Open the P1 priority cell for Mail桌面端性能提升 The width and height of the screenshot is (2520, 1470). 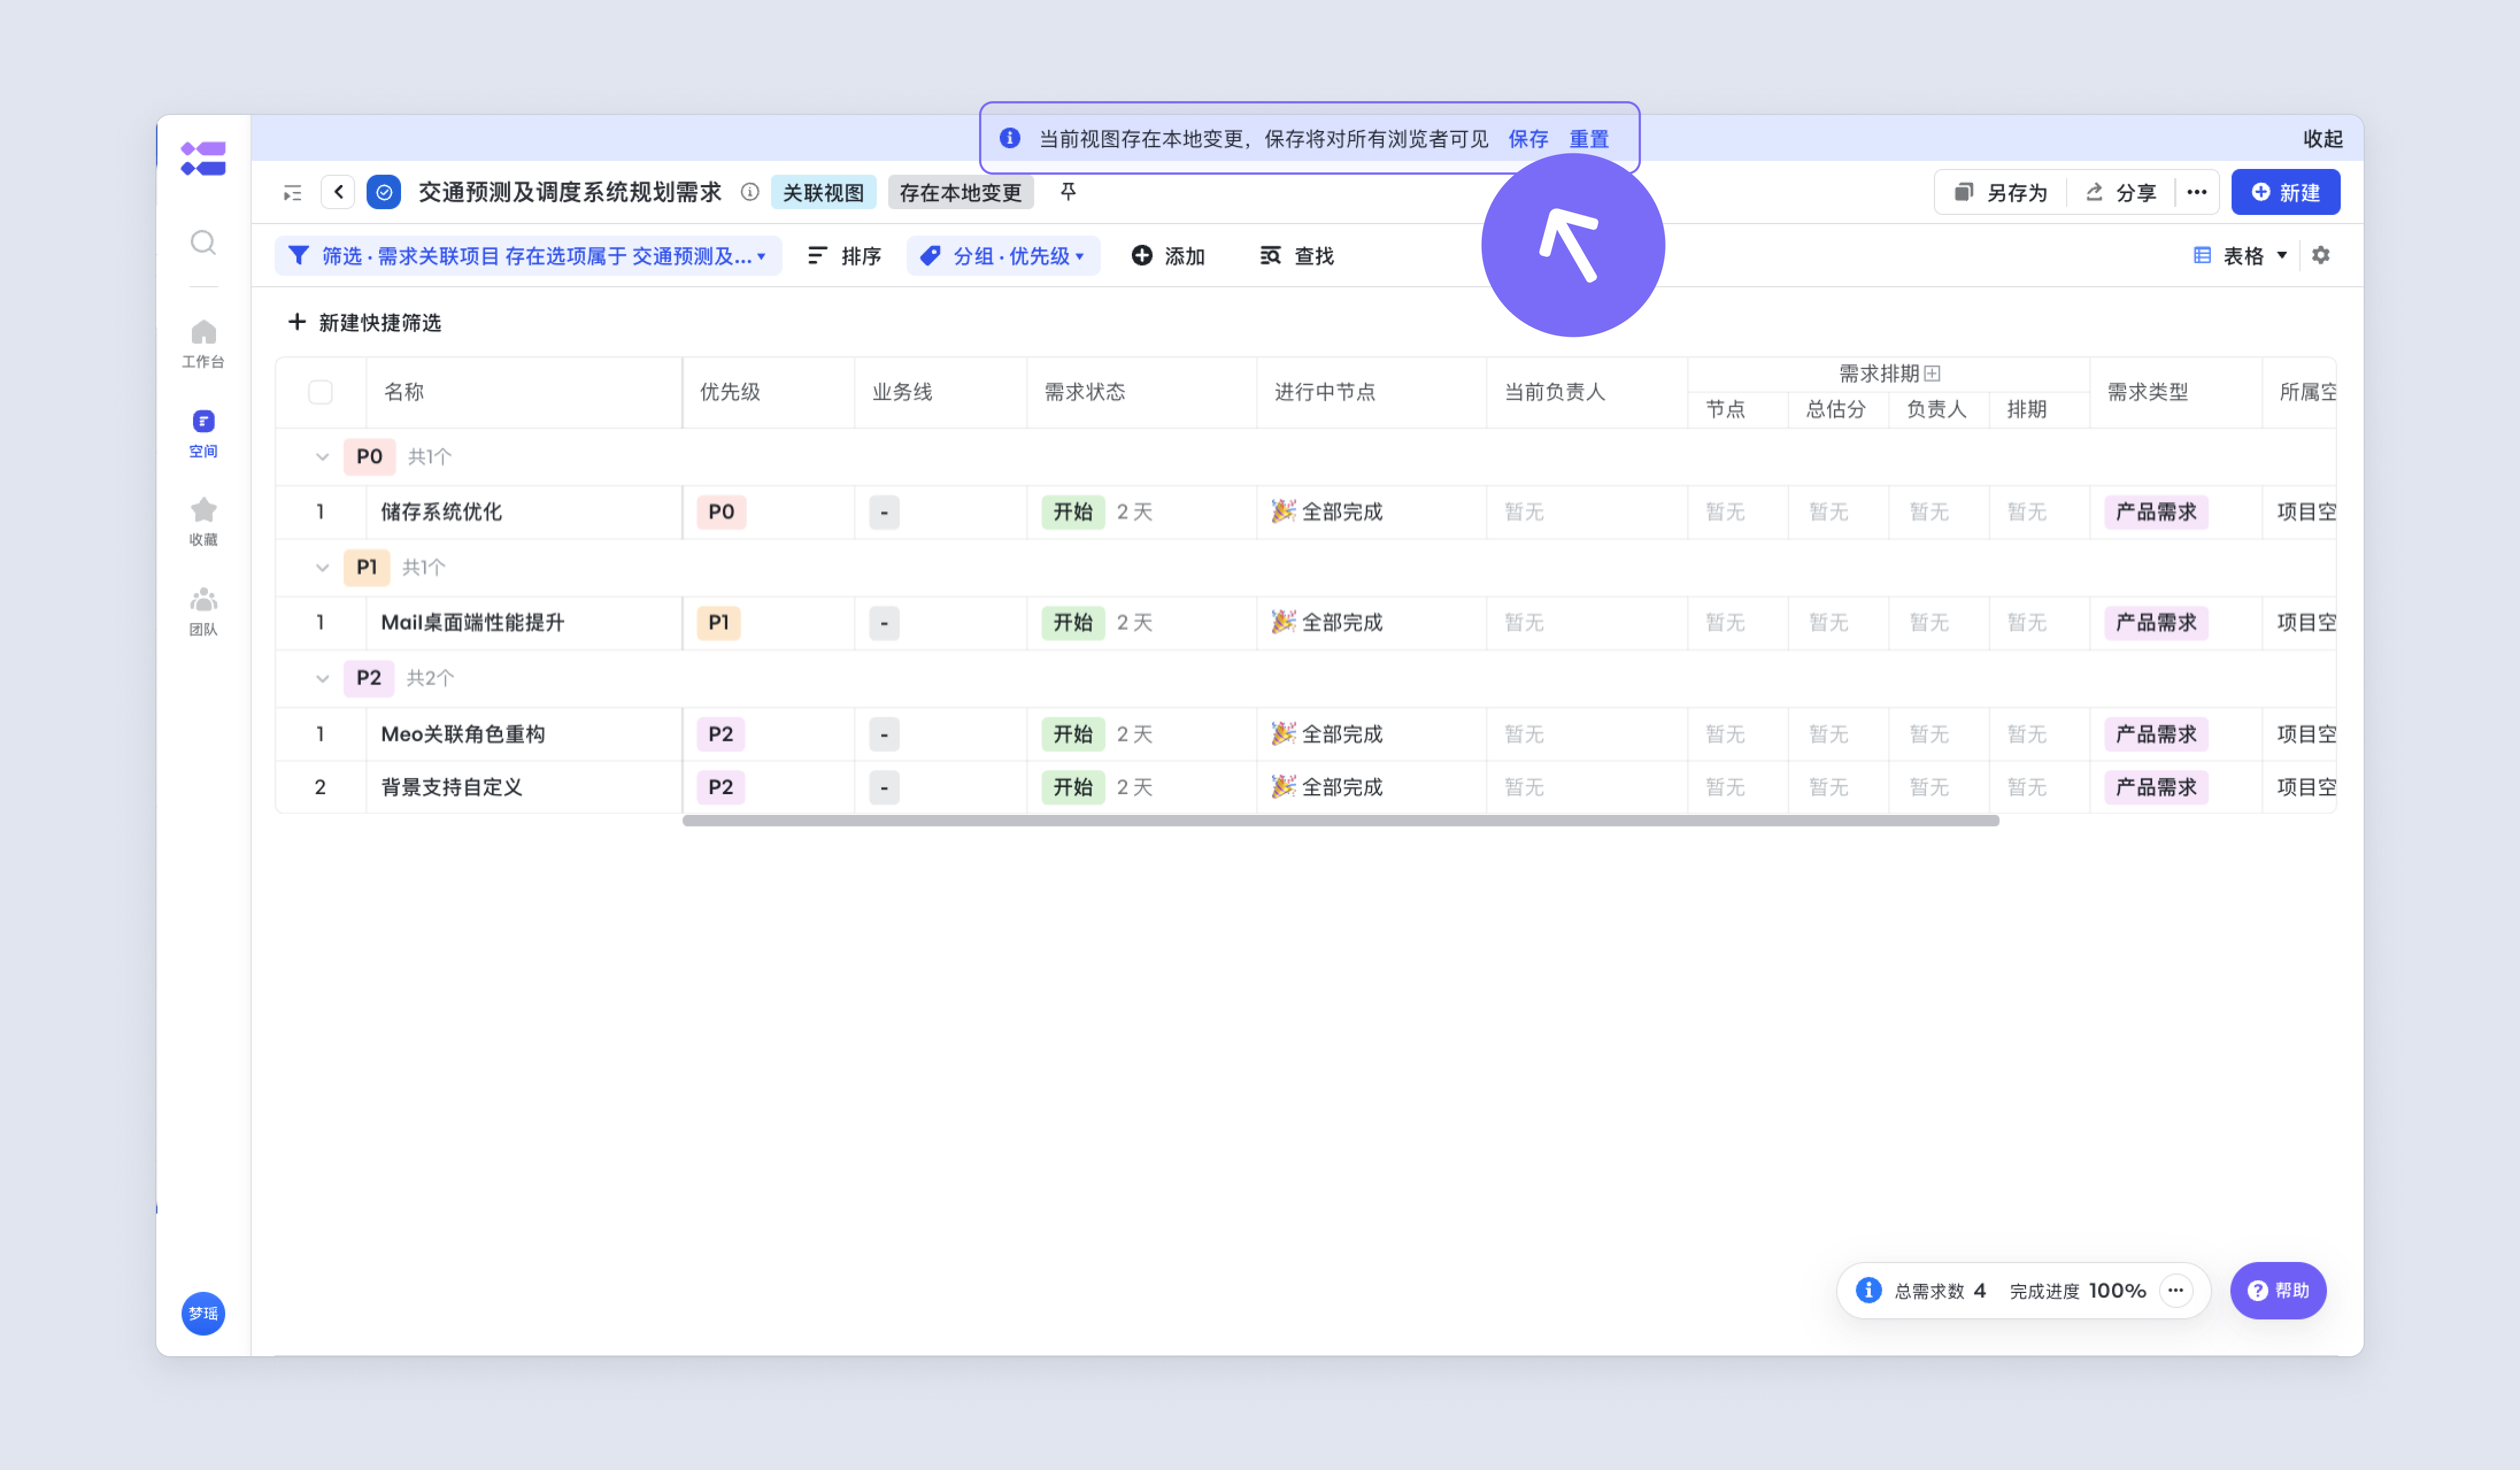coord(718,623)
